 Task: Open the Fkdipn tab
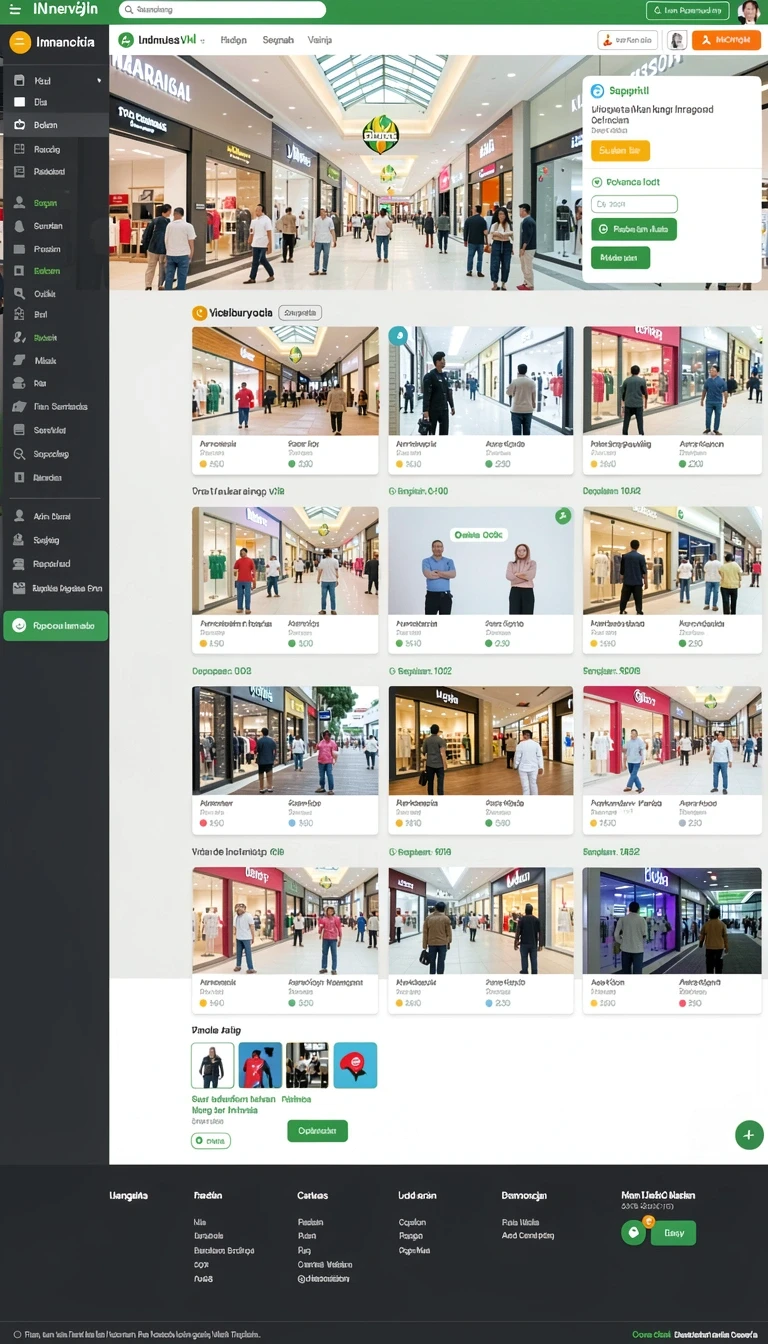pos(233,40)
